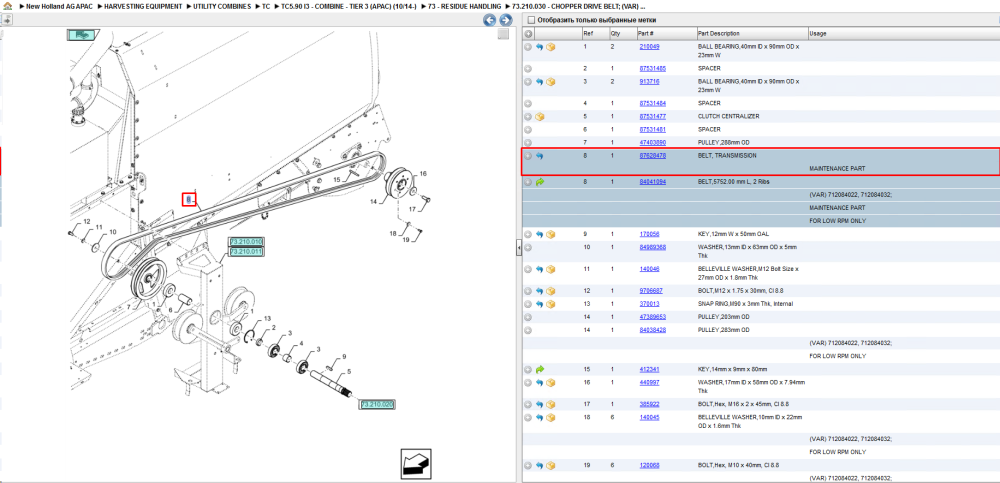The height and width of the screenshot is (483, 1000).
Task: Click green arrow icon for BELT,5752.00 mm row
Action: coord(540,182)
